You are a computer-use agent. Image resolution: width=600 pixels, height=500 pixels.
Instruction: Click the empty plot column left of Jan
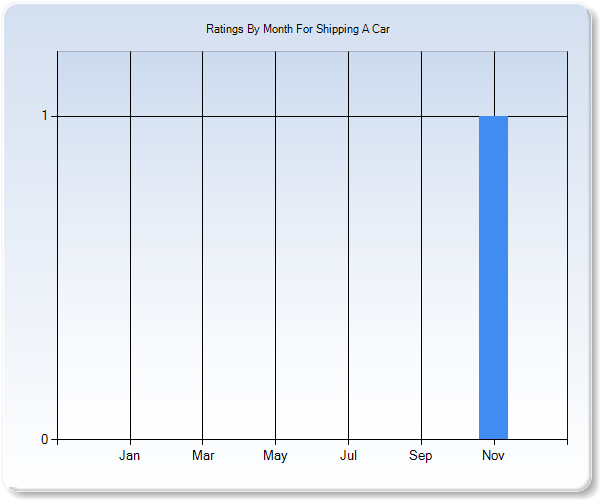click(93, 280)
